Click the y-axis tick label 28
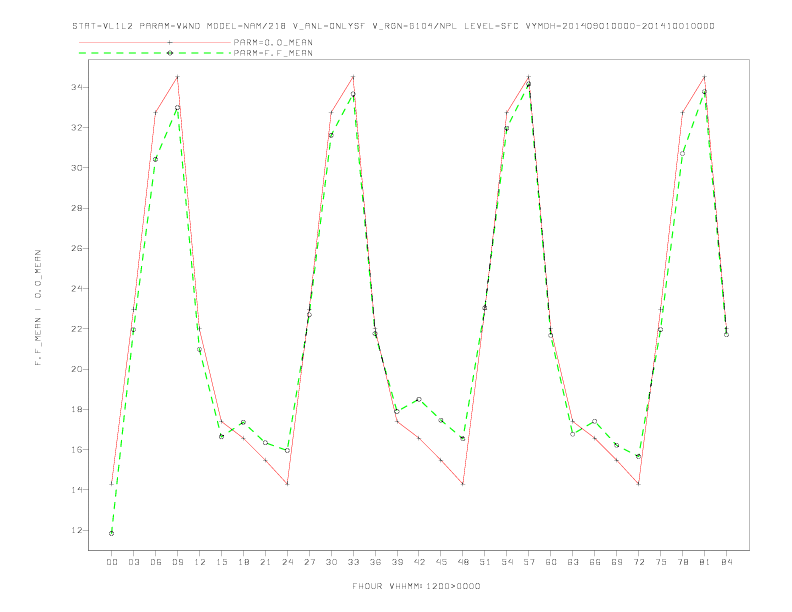Image resolution: width=792 pixels, height=612 pixels. pos(77,208)
